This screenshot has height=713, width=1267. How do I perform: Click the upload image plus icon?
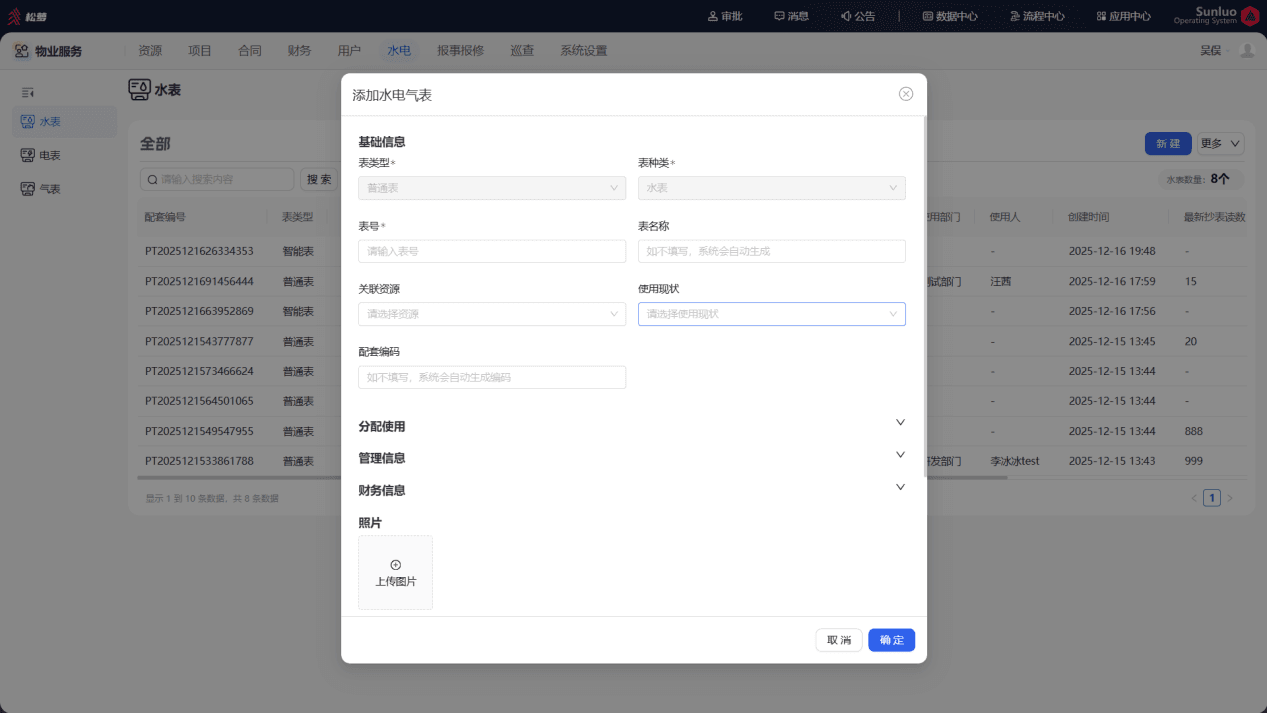tap(396, 565)
